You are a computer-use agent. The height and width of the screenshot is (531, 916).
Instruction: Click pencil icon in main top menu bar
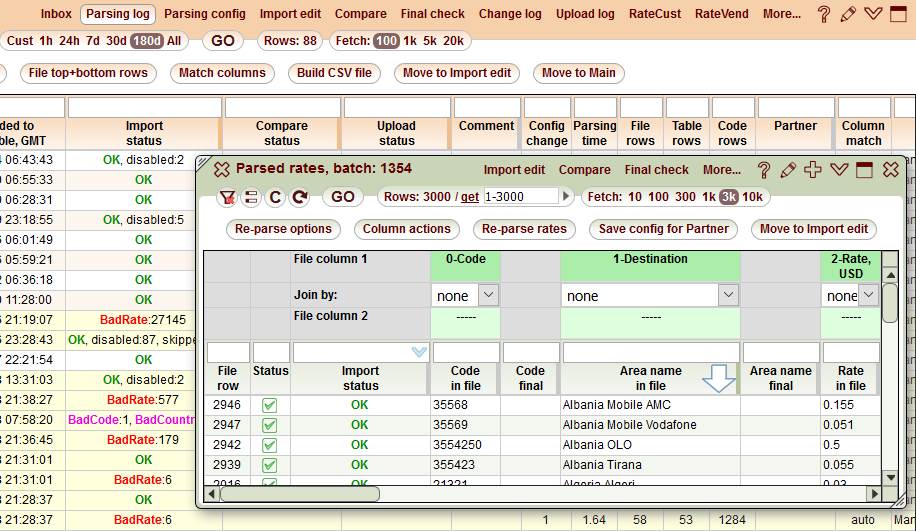click(848, 14)
